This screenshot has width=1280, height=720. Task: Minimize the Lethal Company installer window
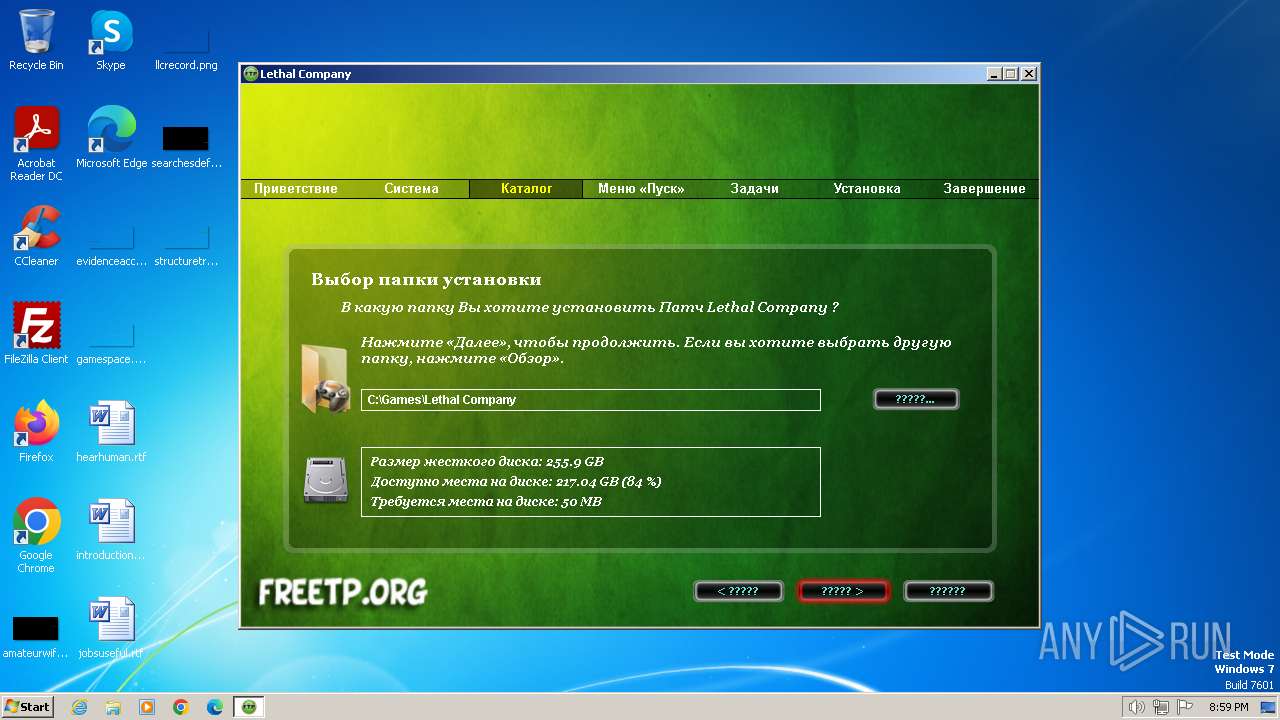[x=994, y=74]
